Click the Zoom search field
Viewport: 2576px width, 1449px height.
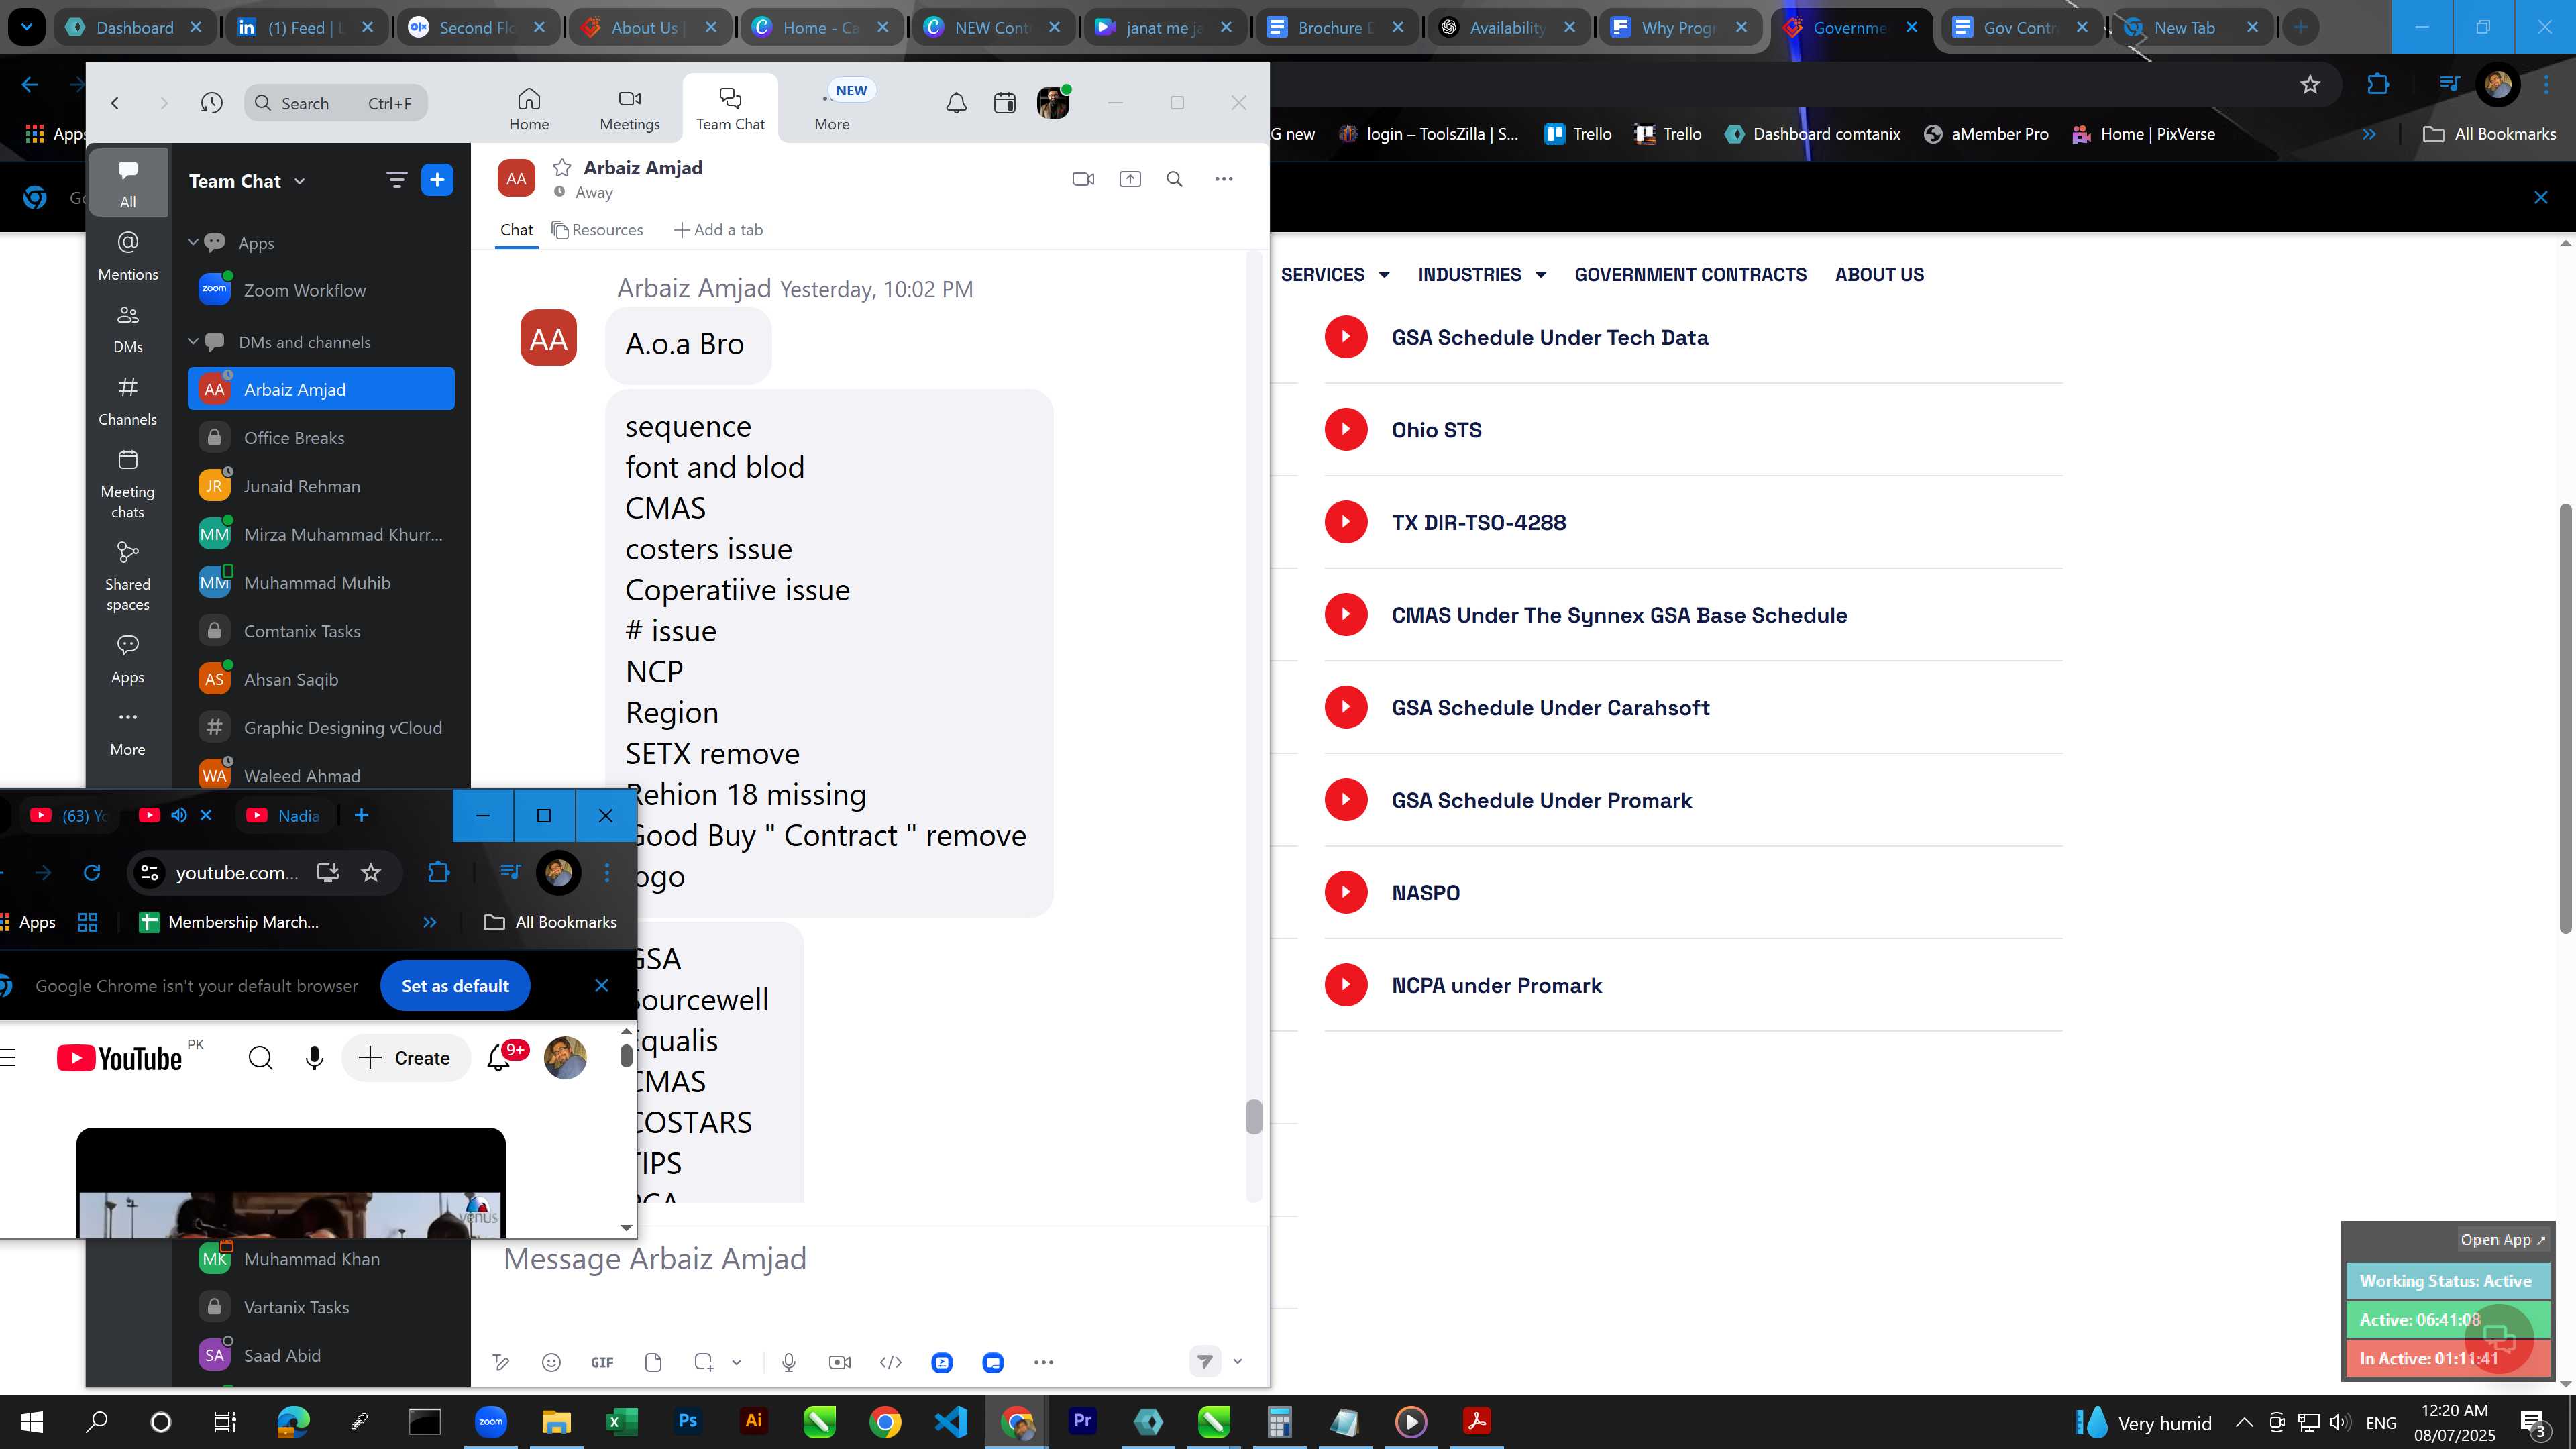pyautogui.click(x=336, y=103)
